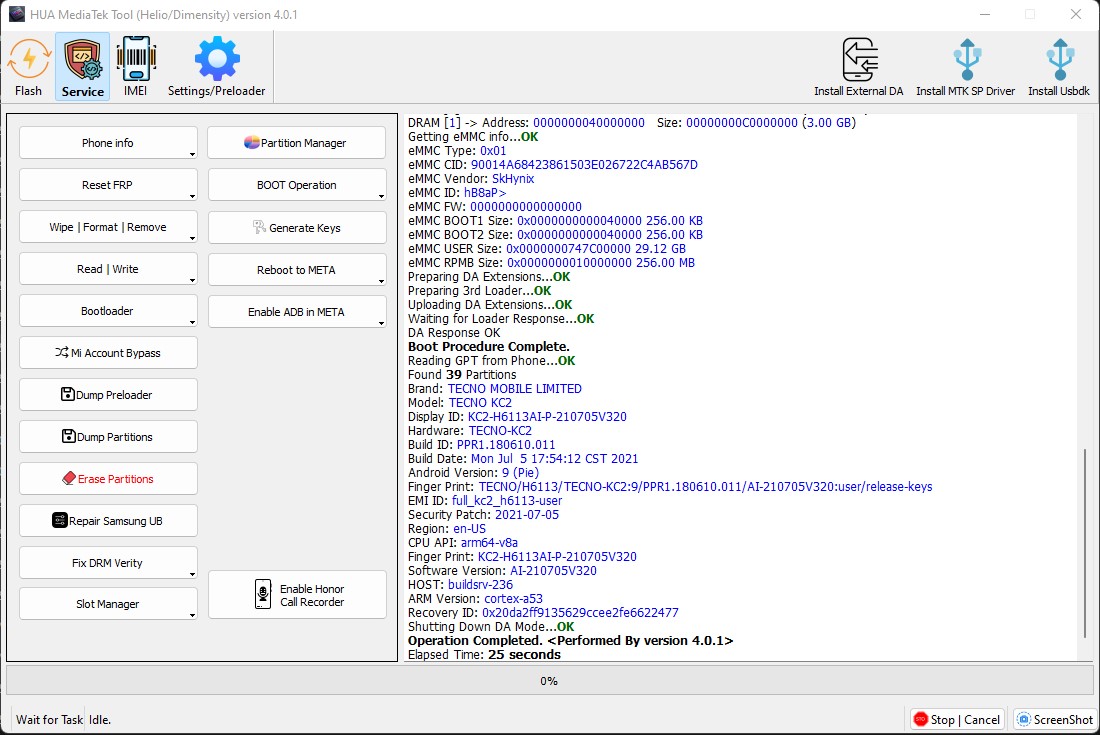Click the Generate Keys key icon

(x=259, y=227)
